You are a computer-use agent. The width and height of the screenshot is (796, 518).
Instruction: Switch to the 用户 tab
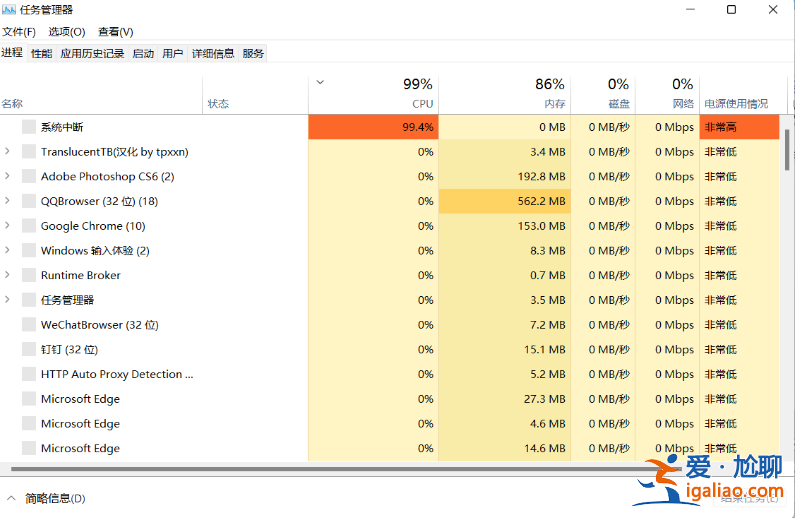coord(173,53)
